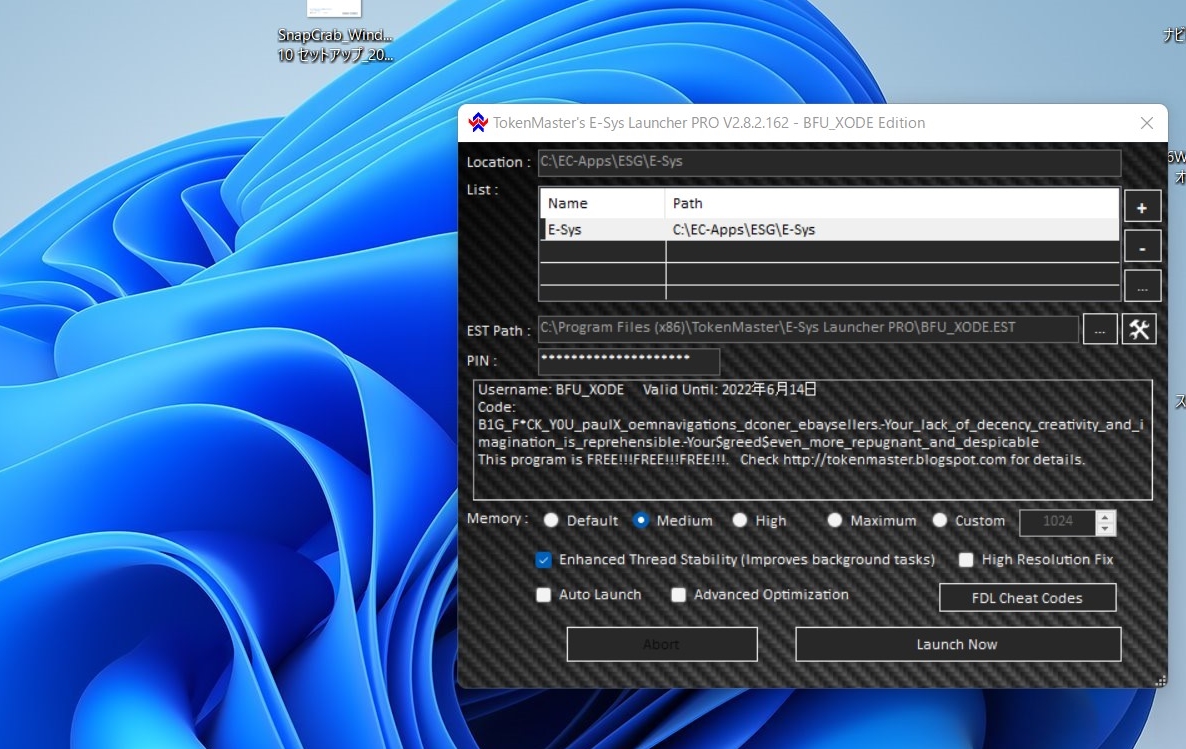Browse list entry with the ellipsis button beside List
1186x749 pixels.
coord(1142,287)
